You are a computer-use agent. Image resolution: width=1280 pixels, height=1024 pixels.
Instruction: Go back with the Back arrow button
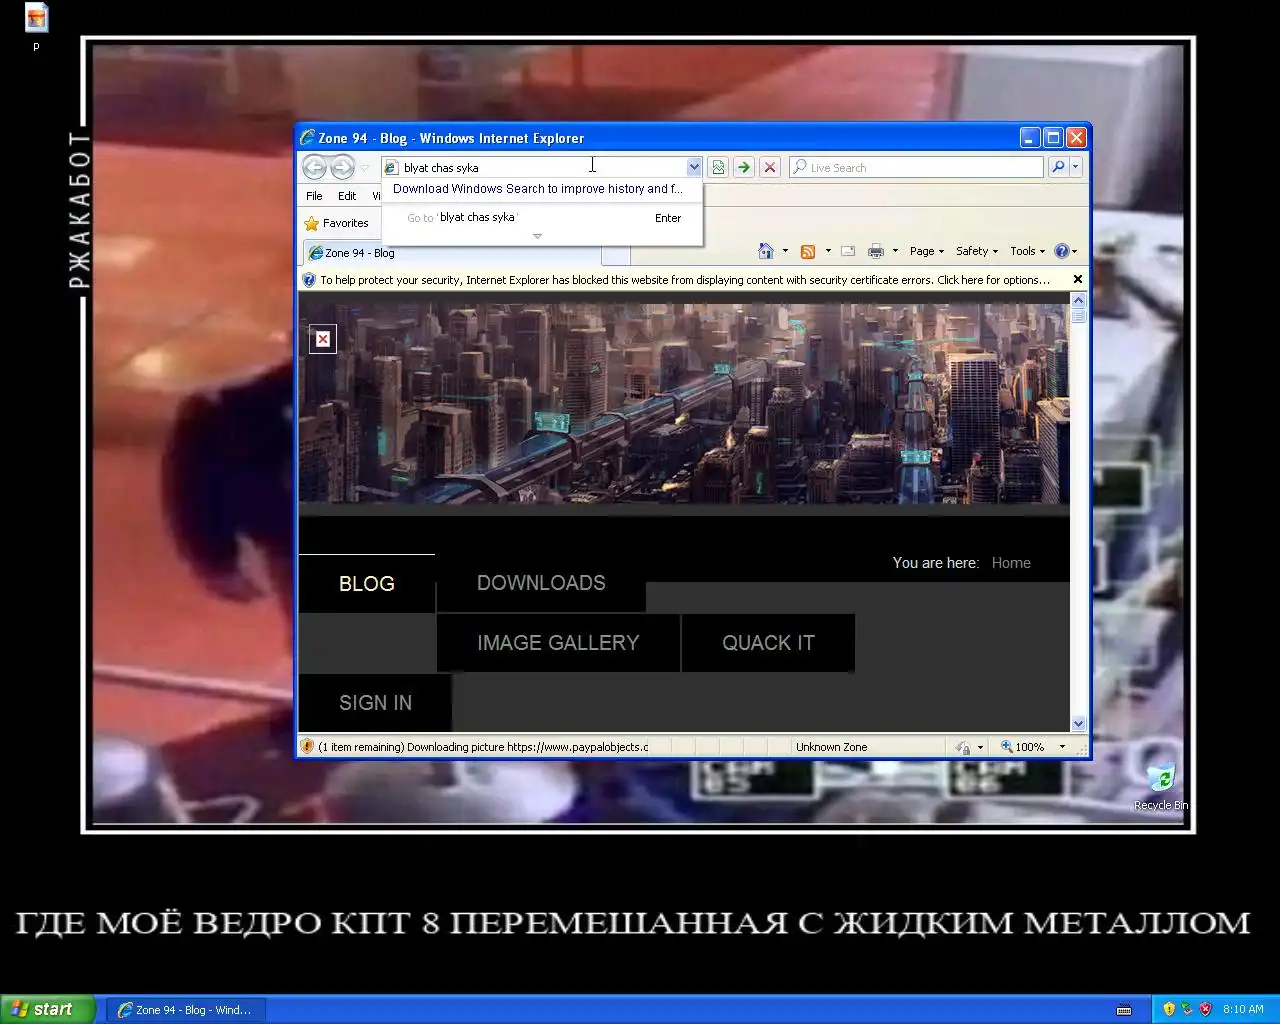314,167
